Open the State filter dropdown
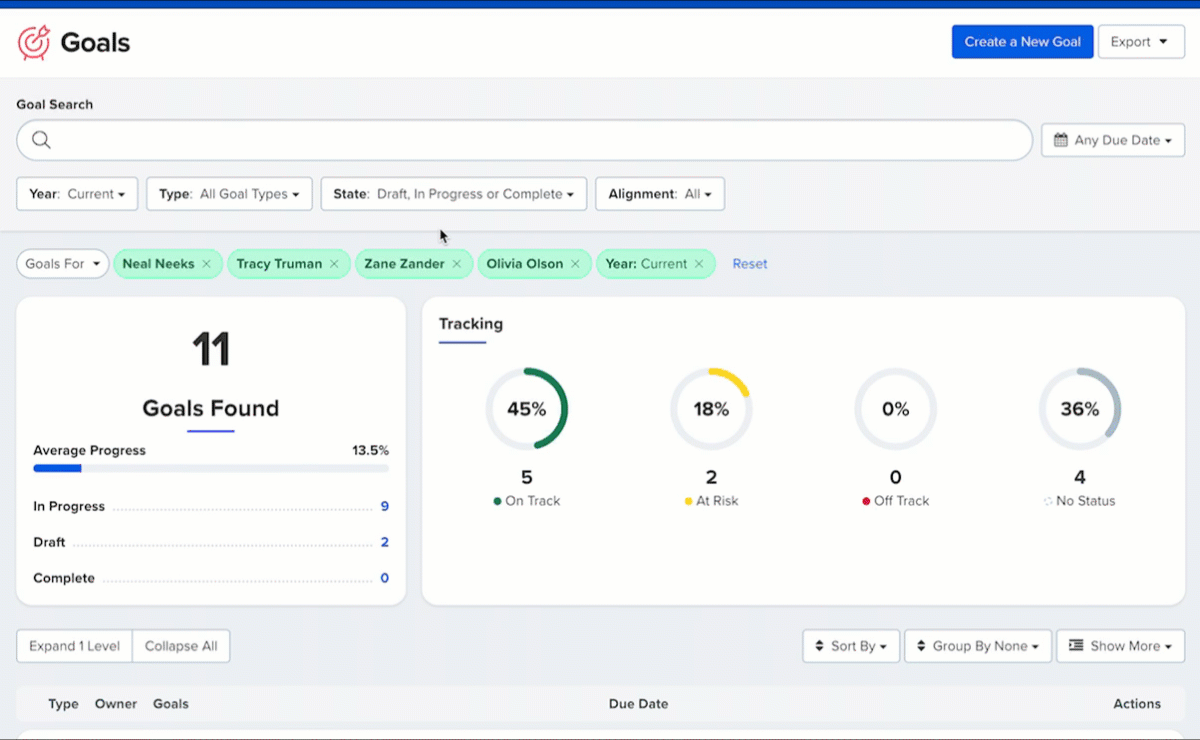The image size is (1200, 740). coord(453,194)
